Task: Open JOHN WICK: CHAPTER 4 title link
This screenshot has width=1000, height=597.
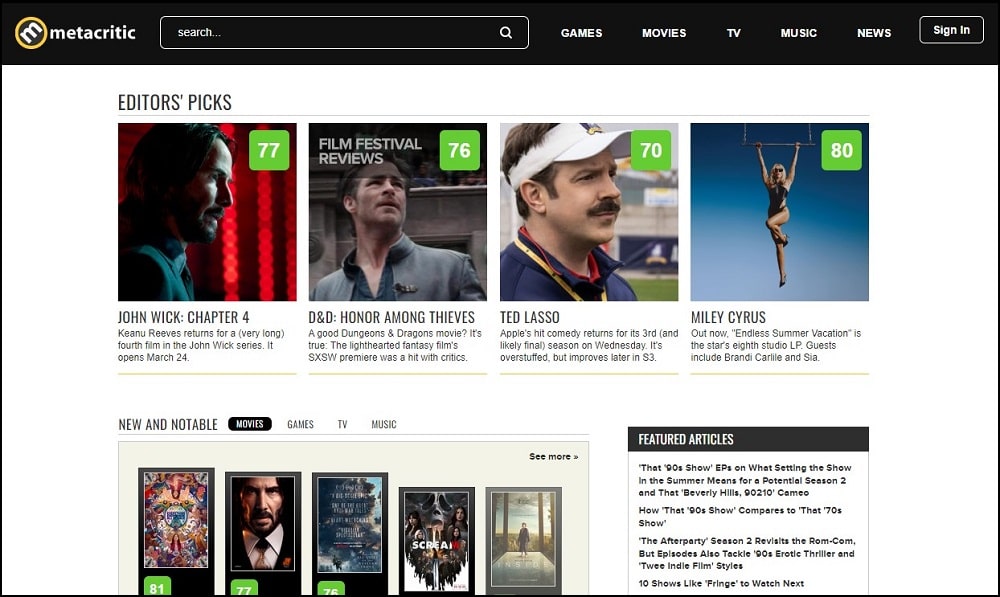Action: tap(184, 317)
